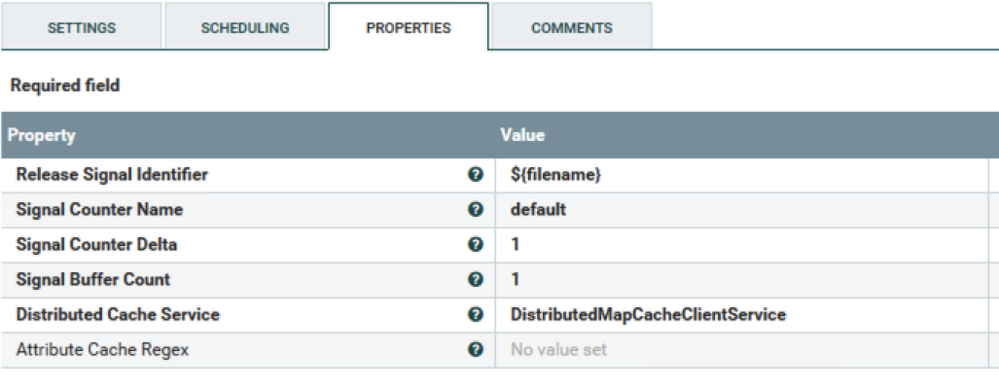Viewport: 999px width, 386px height.
Task: Select the Distributed Cache Service property name
Action: (x=118, y=315)
